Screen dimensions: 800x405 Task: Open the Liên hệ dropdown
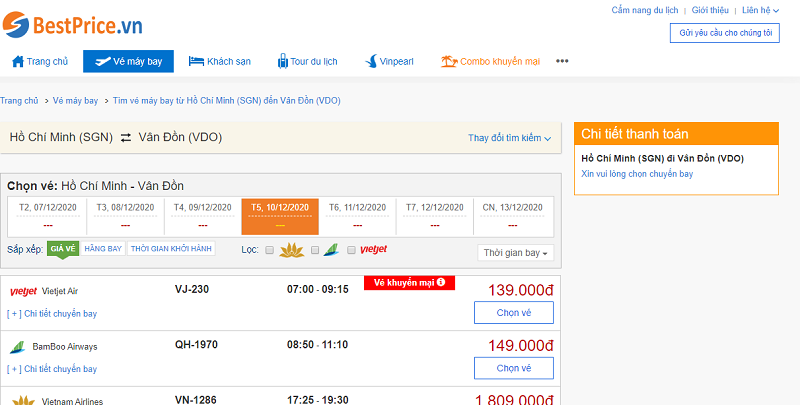760,10
